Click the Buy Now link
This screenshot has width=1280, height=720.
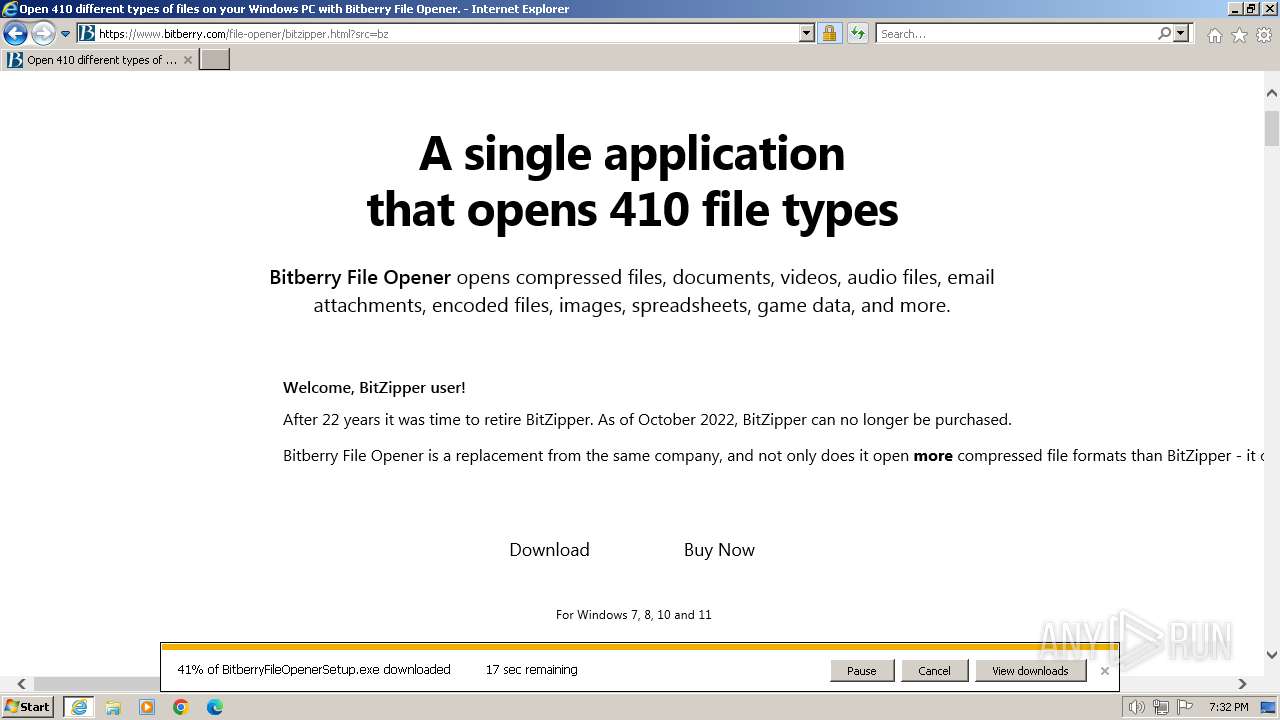[x=719, y=550]
